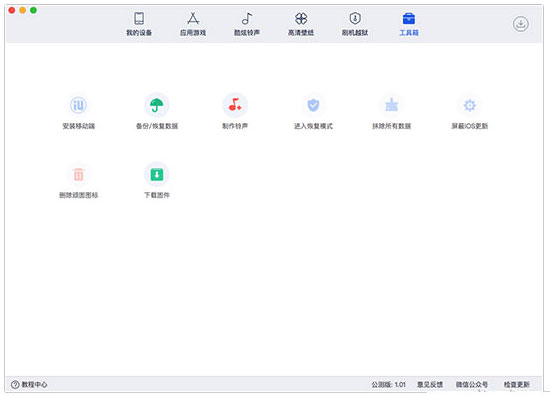Maximize window using the green button
This screenshot has height=395, width=550.
tap(33, 10)
